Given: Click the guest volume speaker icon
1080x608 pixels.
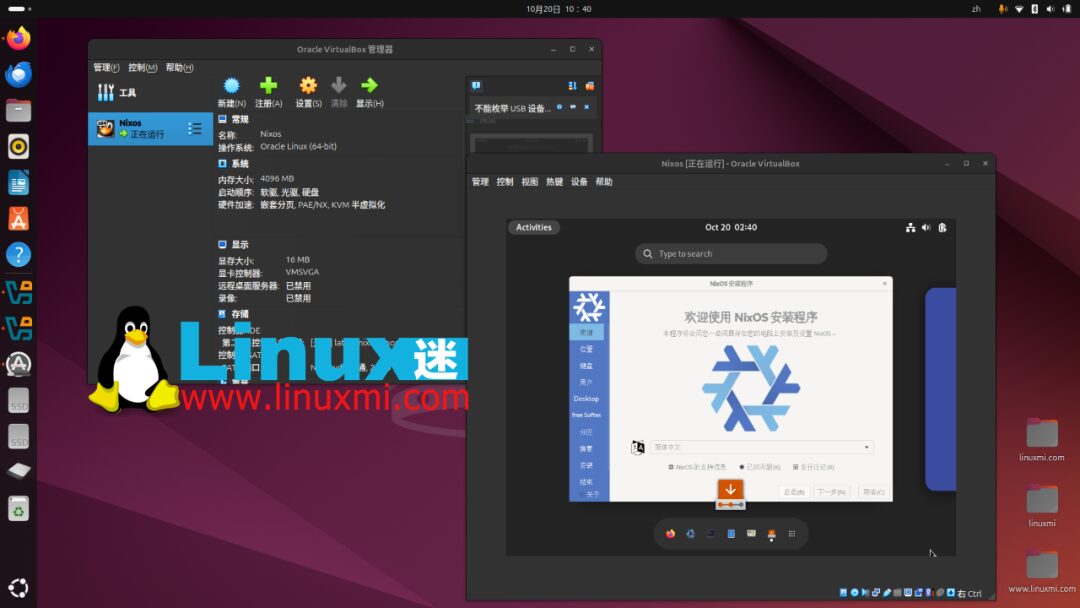Looking at the screenshot, I should coord(926,227).
